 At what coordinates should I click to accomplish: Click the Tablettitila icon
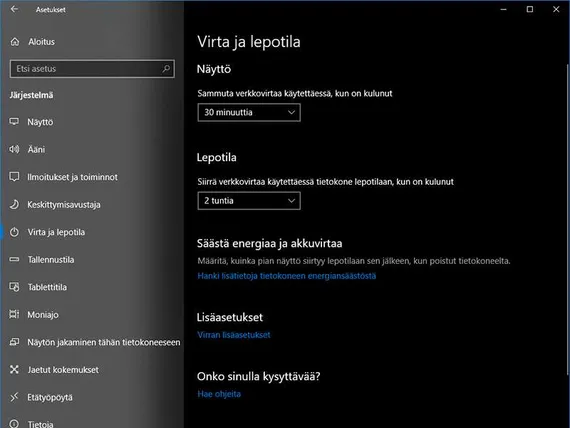coord(14,287)
